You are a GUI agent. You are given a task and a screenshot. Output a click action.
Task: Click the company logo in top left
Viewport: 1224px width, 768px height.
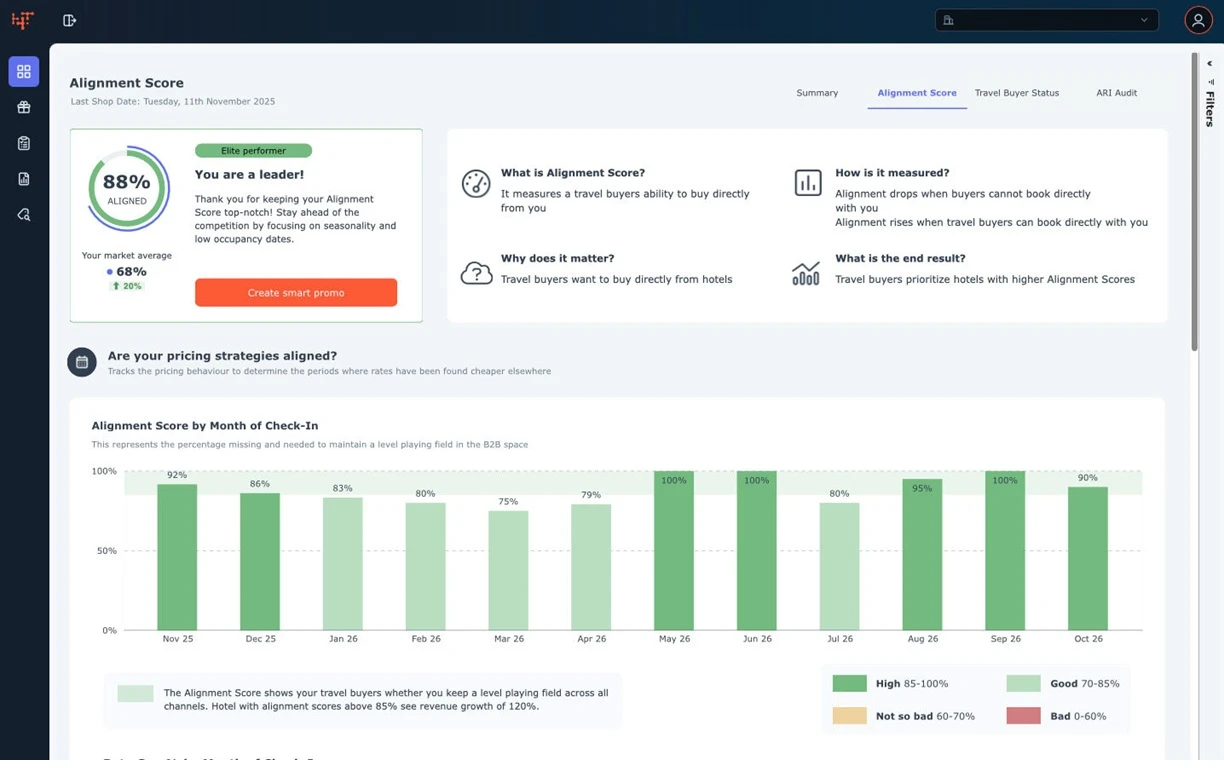22,20
